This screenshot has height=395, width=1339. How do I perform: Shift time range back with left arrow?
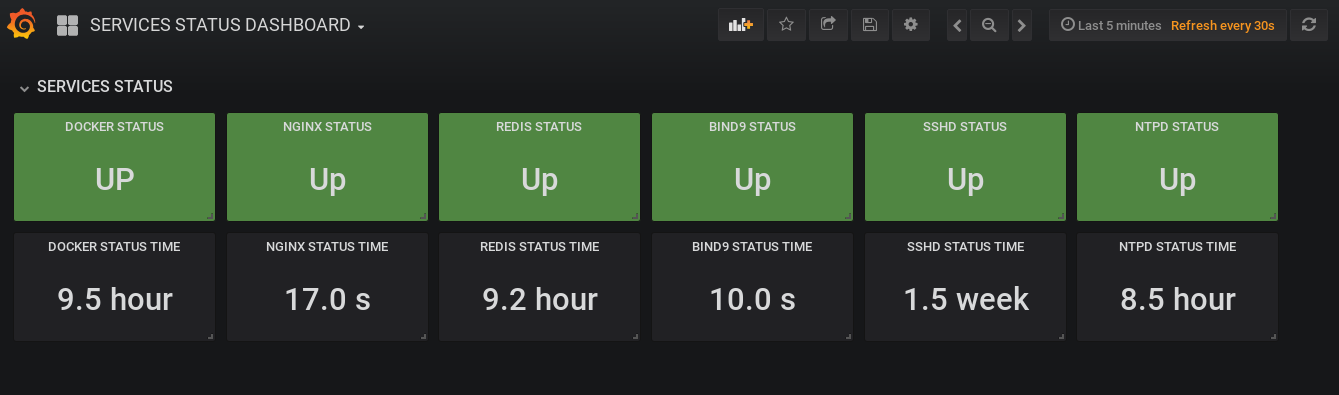[x=957, y=25]
